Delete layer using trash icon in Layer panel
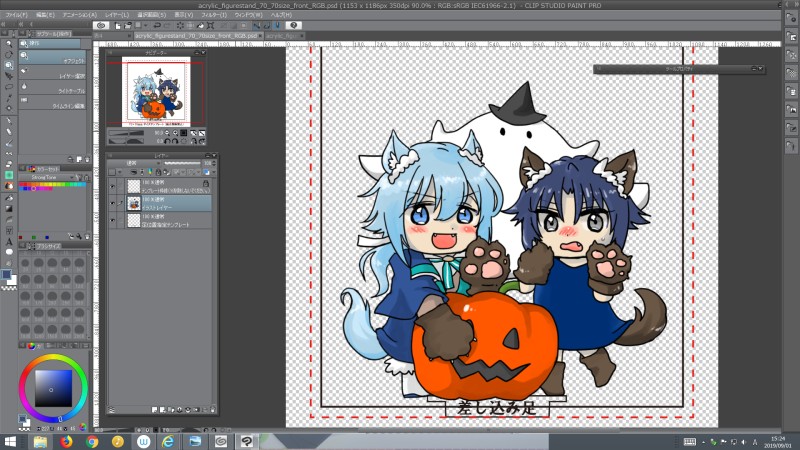Viewport: 800px width, 450px height. (x=213, y=410)
